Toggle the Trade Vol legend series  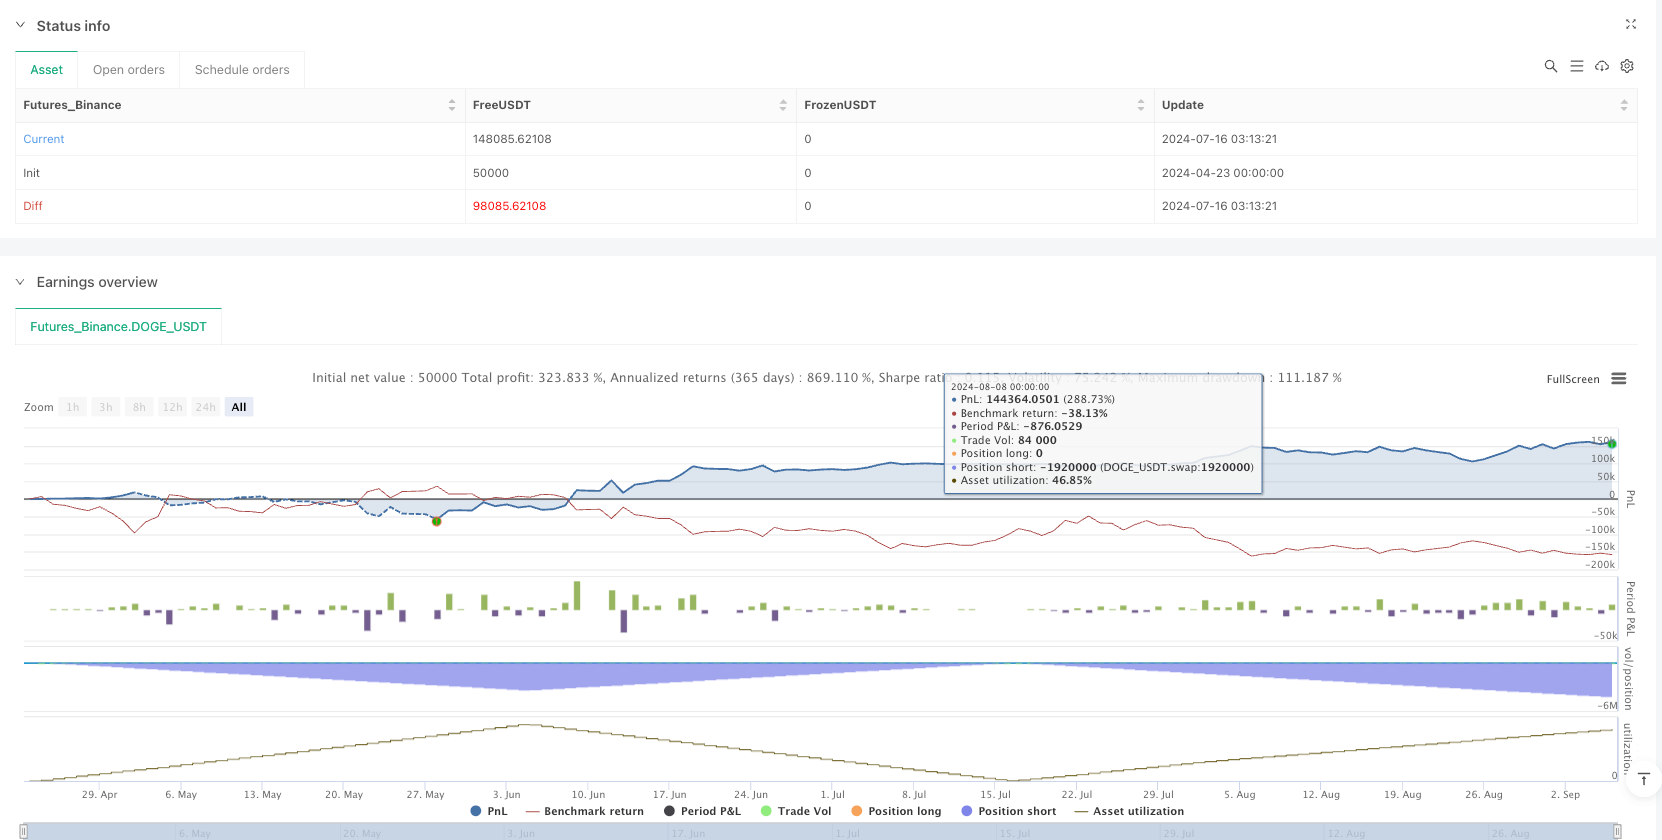(796, 811)
